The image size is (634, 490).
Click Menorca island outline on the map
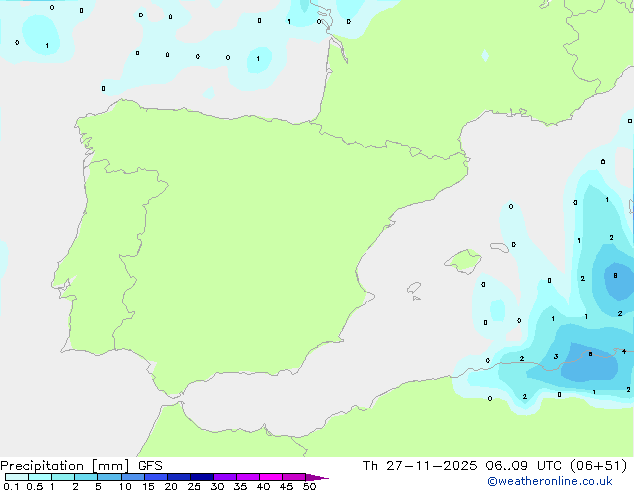click(x=499, y=247)
